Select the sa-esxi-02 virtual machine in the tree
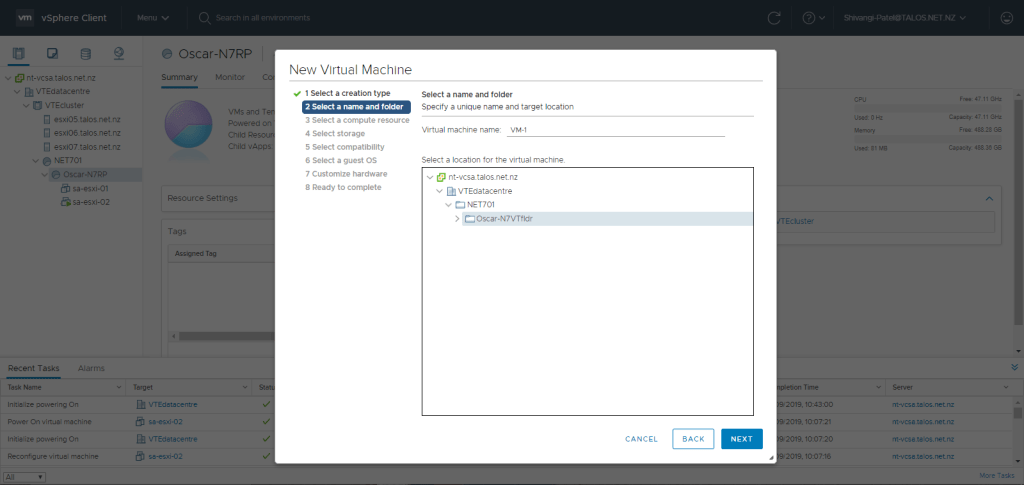The image size is (1024, 485). click(x=90, y=201)
